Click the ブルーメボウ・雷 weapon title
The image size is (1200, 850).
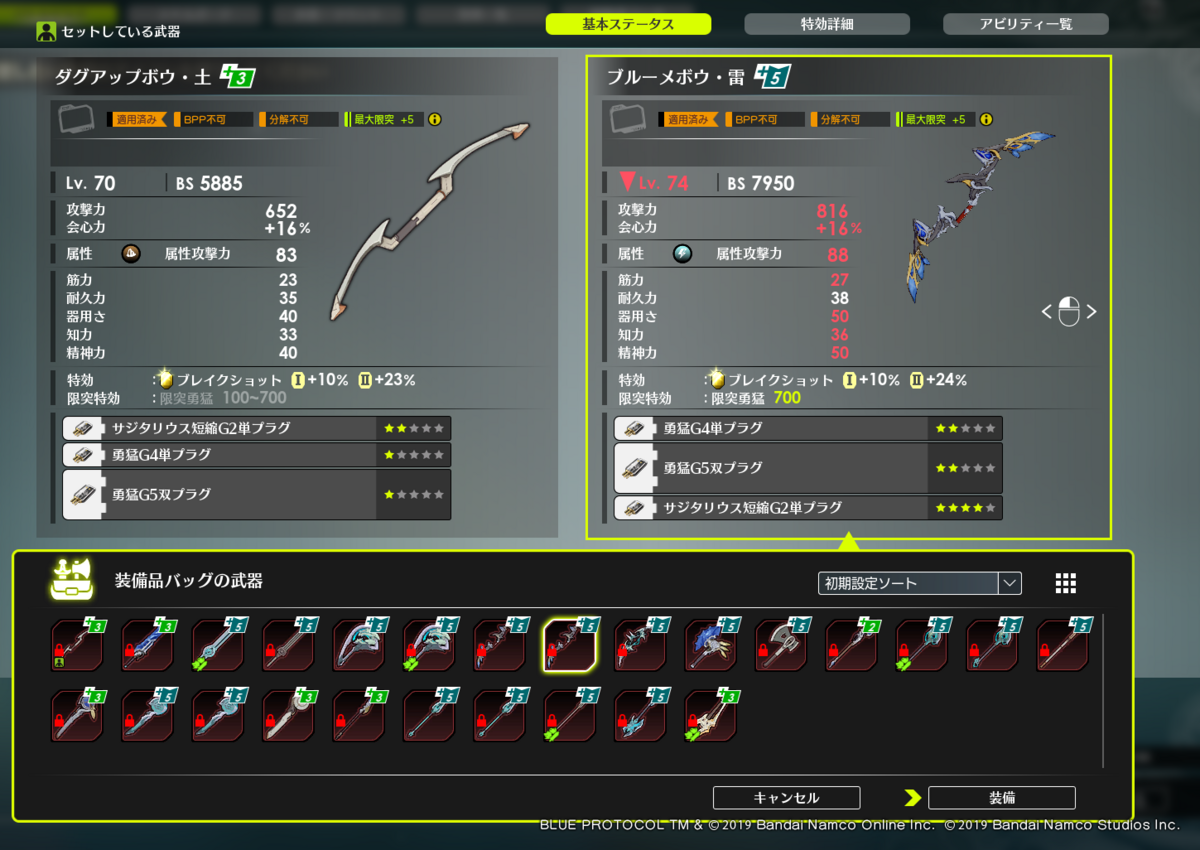click(677, 77)
